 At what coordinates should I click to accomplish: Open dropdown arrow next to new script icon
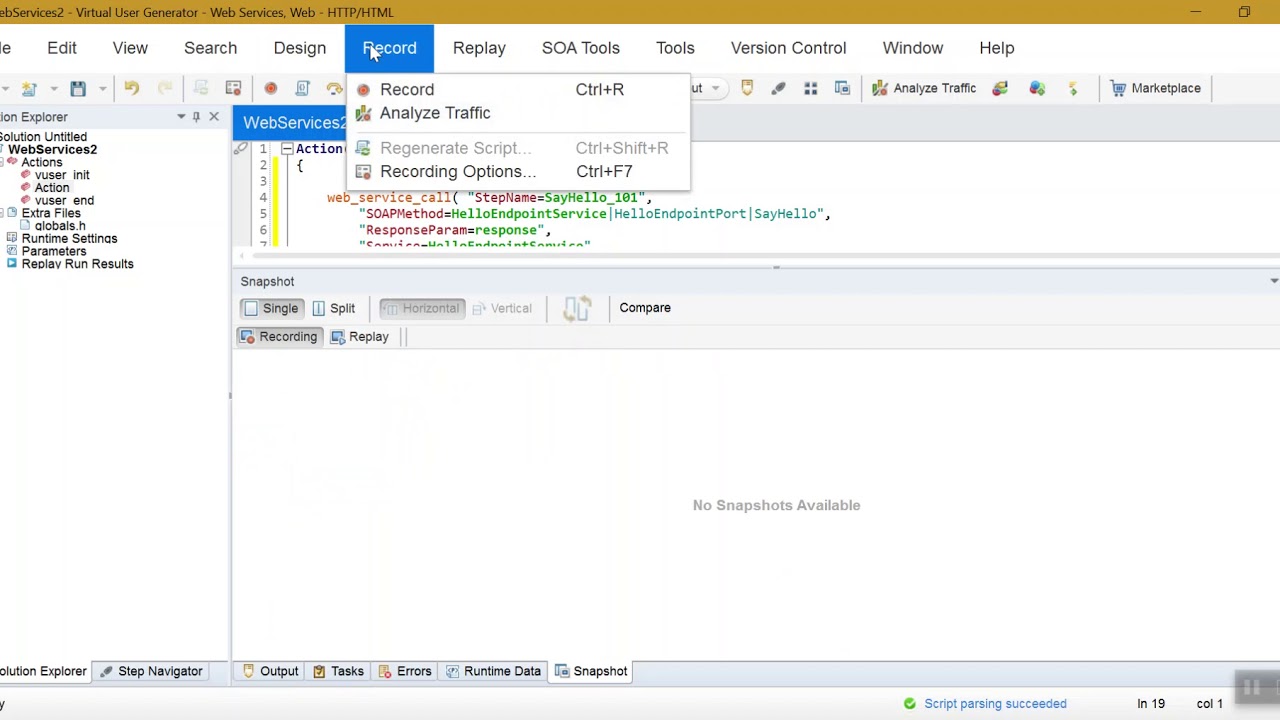[53, 88]
